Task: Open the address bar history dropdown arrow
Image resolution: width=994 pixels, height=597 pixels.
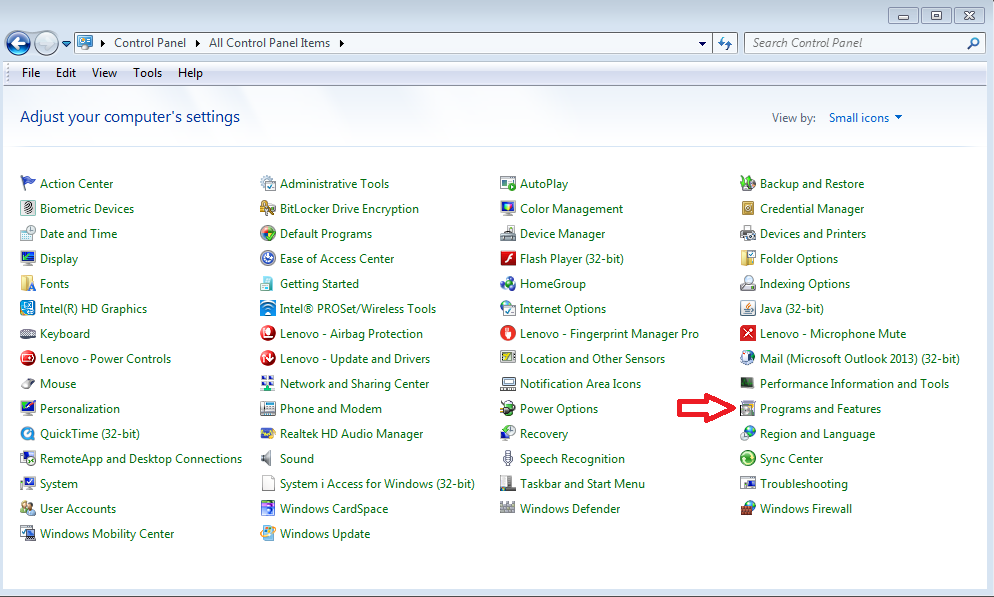Action: click(x=703, y=44)
